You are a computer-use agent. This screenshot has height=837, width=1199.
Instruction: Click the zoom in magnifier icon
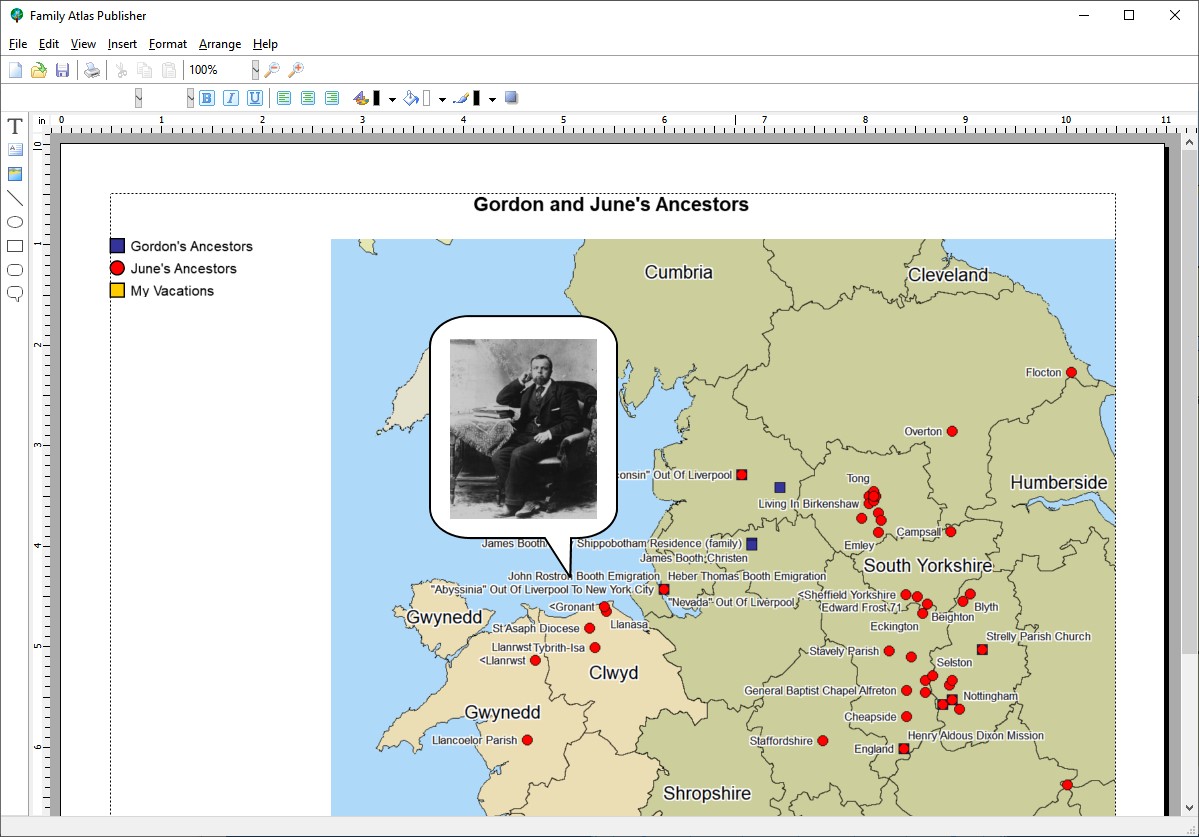[296, 70]
